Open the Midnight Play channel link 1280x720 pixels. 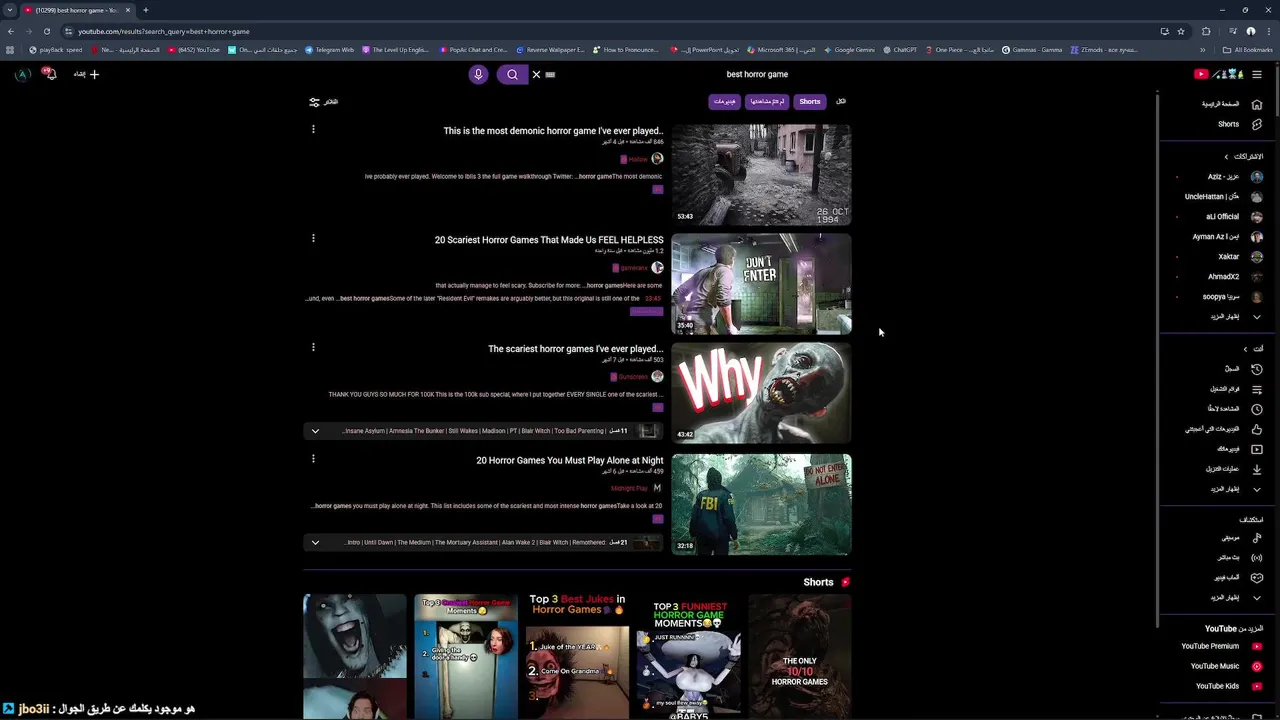(629, 488)
